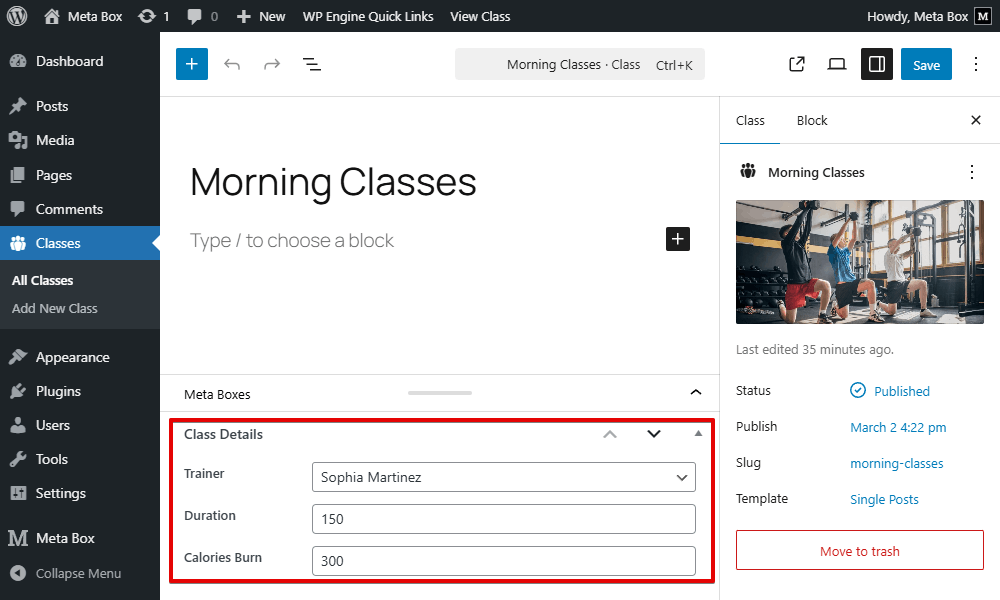Move this class to trash
1000x600 pixels.
860,550
